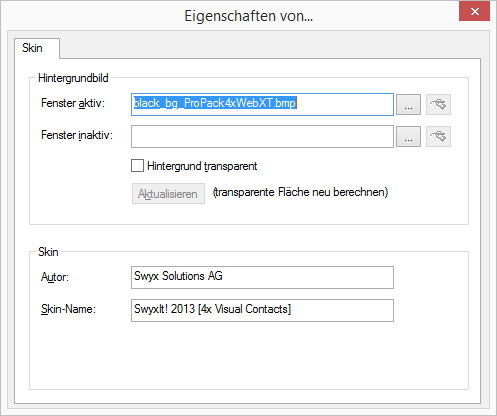
Task: Click into the empty Fenster inaktiv field
Action: tap(262, 136)
